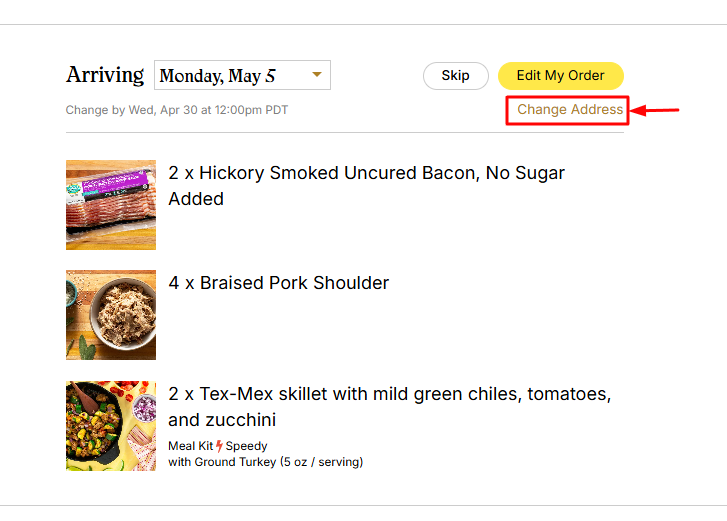This screenshot has height=521, width=727.
Task: Click the Ground Turkey serving detail text
Action: pyautogui.click(x=266, y=462)
